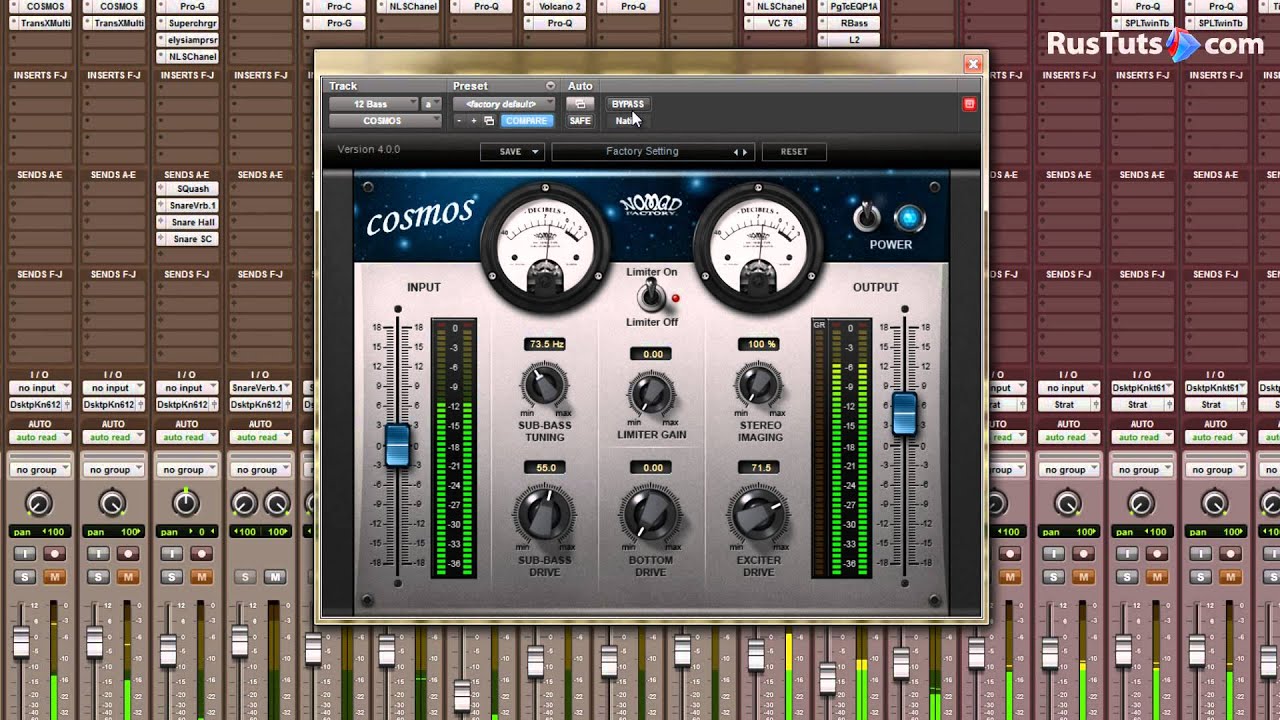The width and height of the screenshot is (1280, 720).
Task: Click the INPUT fader handle in Cosmos
Action: pyautogui.click(x=397, y=445)
